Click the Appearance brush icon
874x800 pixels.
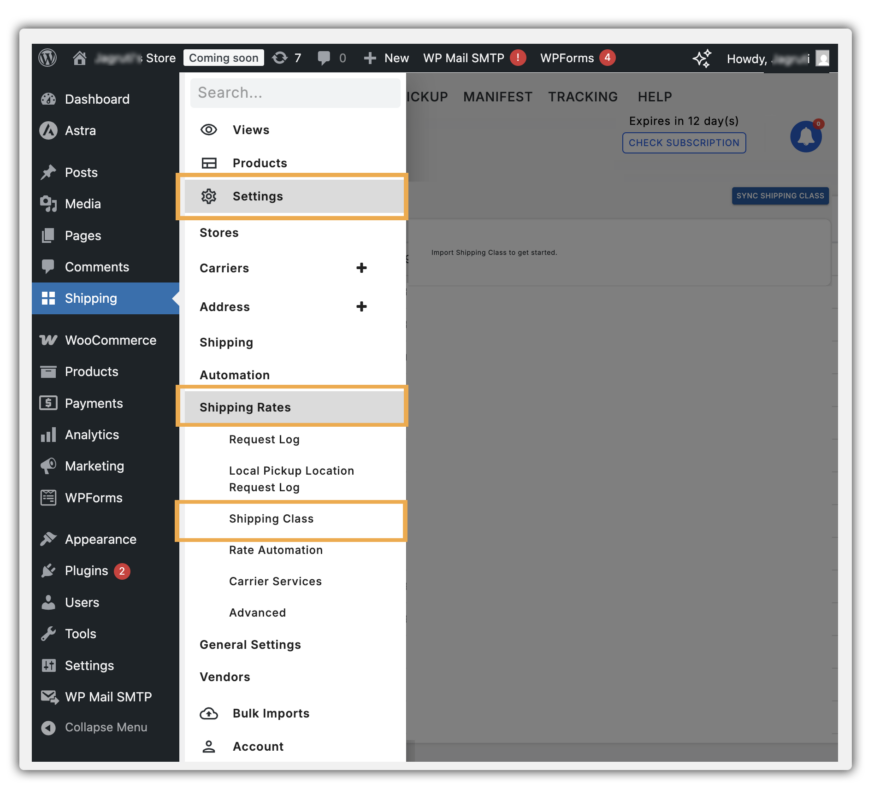(x=48, y=539)
